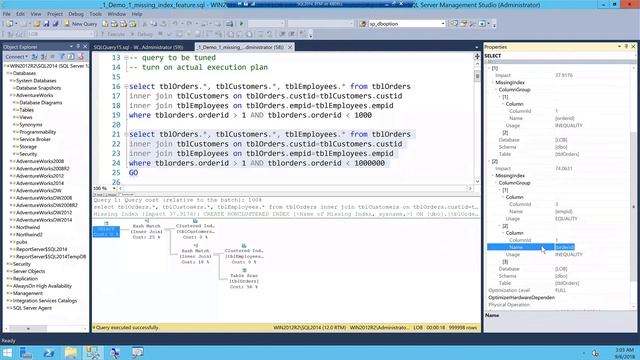Viewport: 640px width, 360px height.
Task: Click the Analysis Services XMLA Query icon
Action: [132, 24]
